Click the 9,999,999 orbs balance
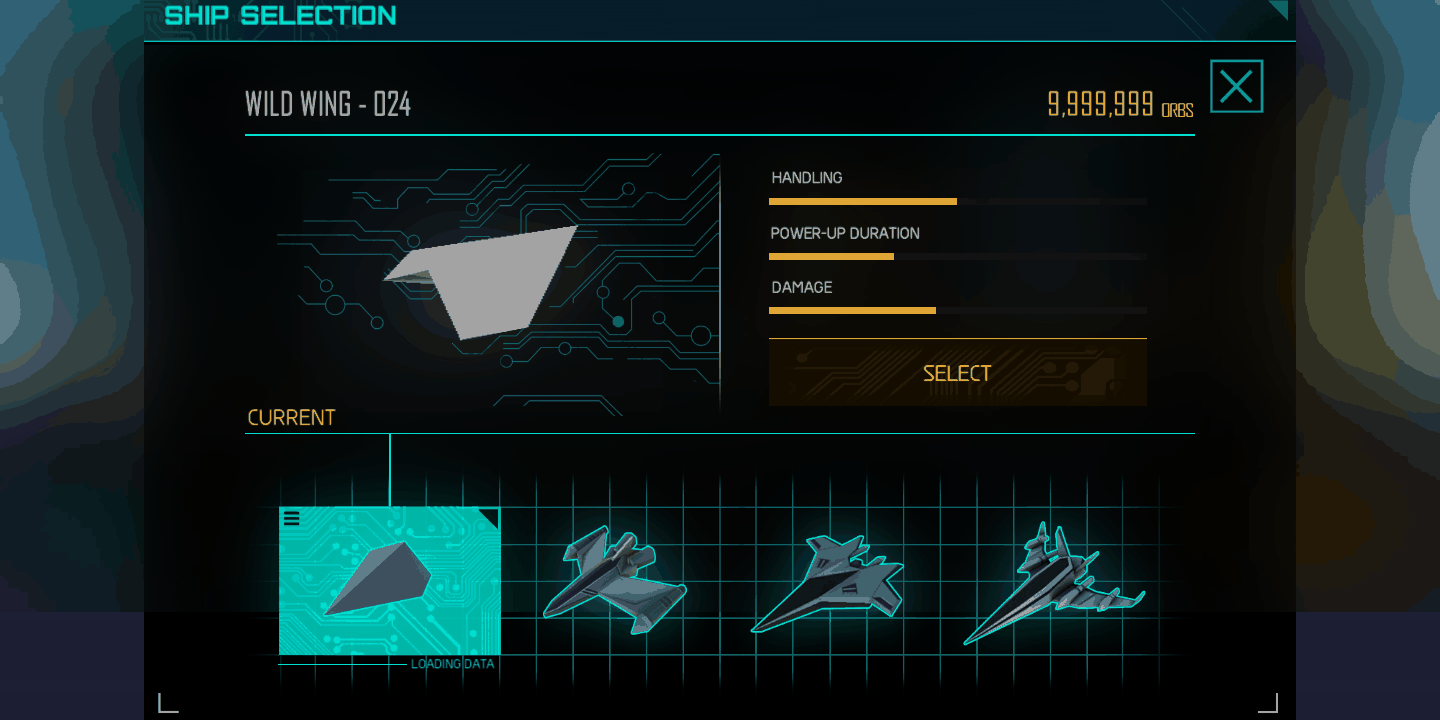This screenshot has width=1440, height=720. [1120, 104]
